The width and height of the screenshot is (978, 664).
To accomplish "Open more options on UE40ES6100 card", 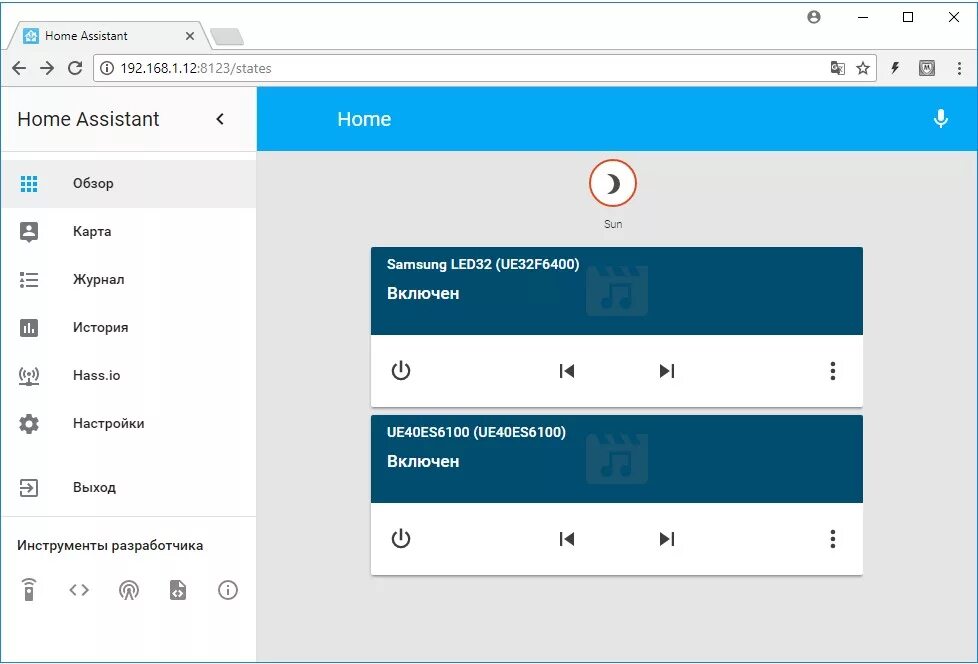I will 833,539.
